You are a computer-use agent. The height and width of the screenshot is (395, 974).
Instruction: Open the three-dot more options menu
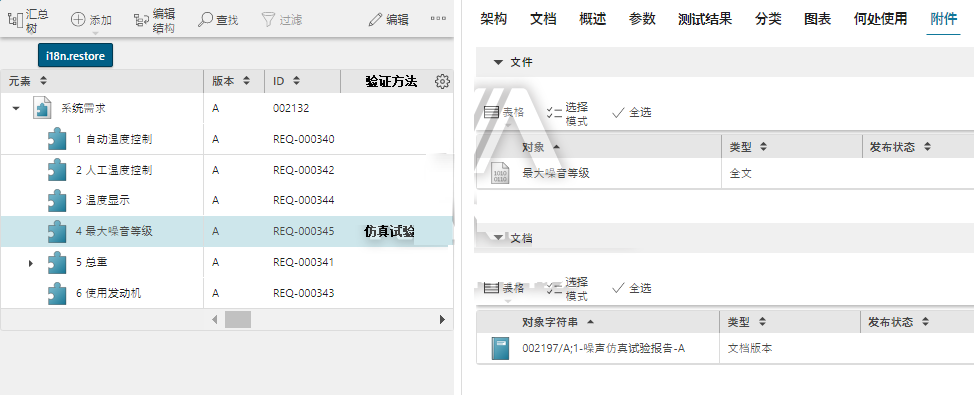point(439,19)
